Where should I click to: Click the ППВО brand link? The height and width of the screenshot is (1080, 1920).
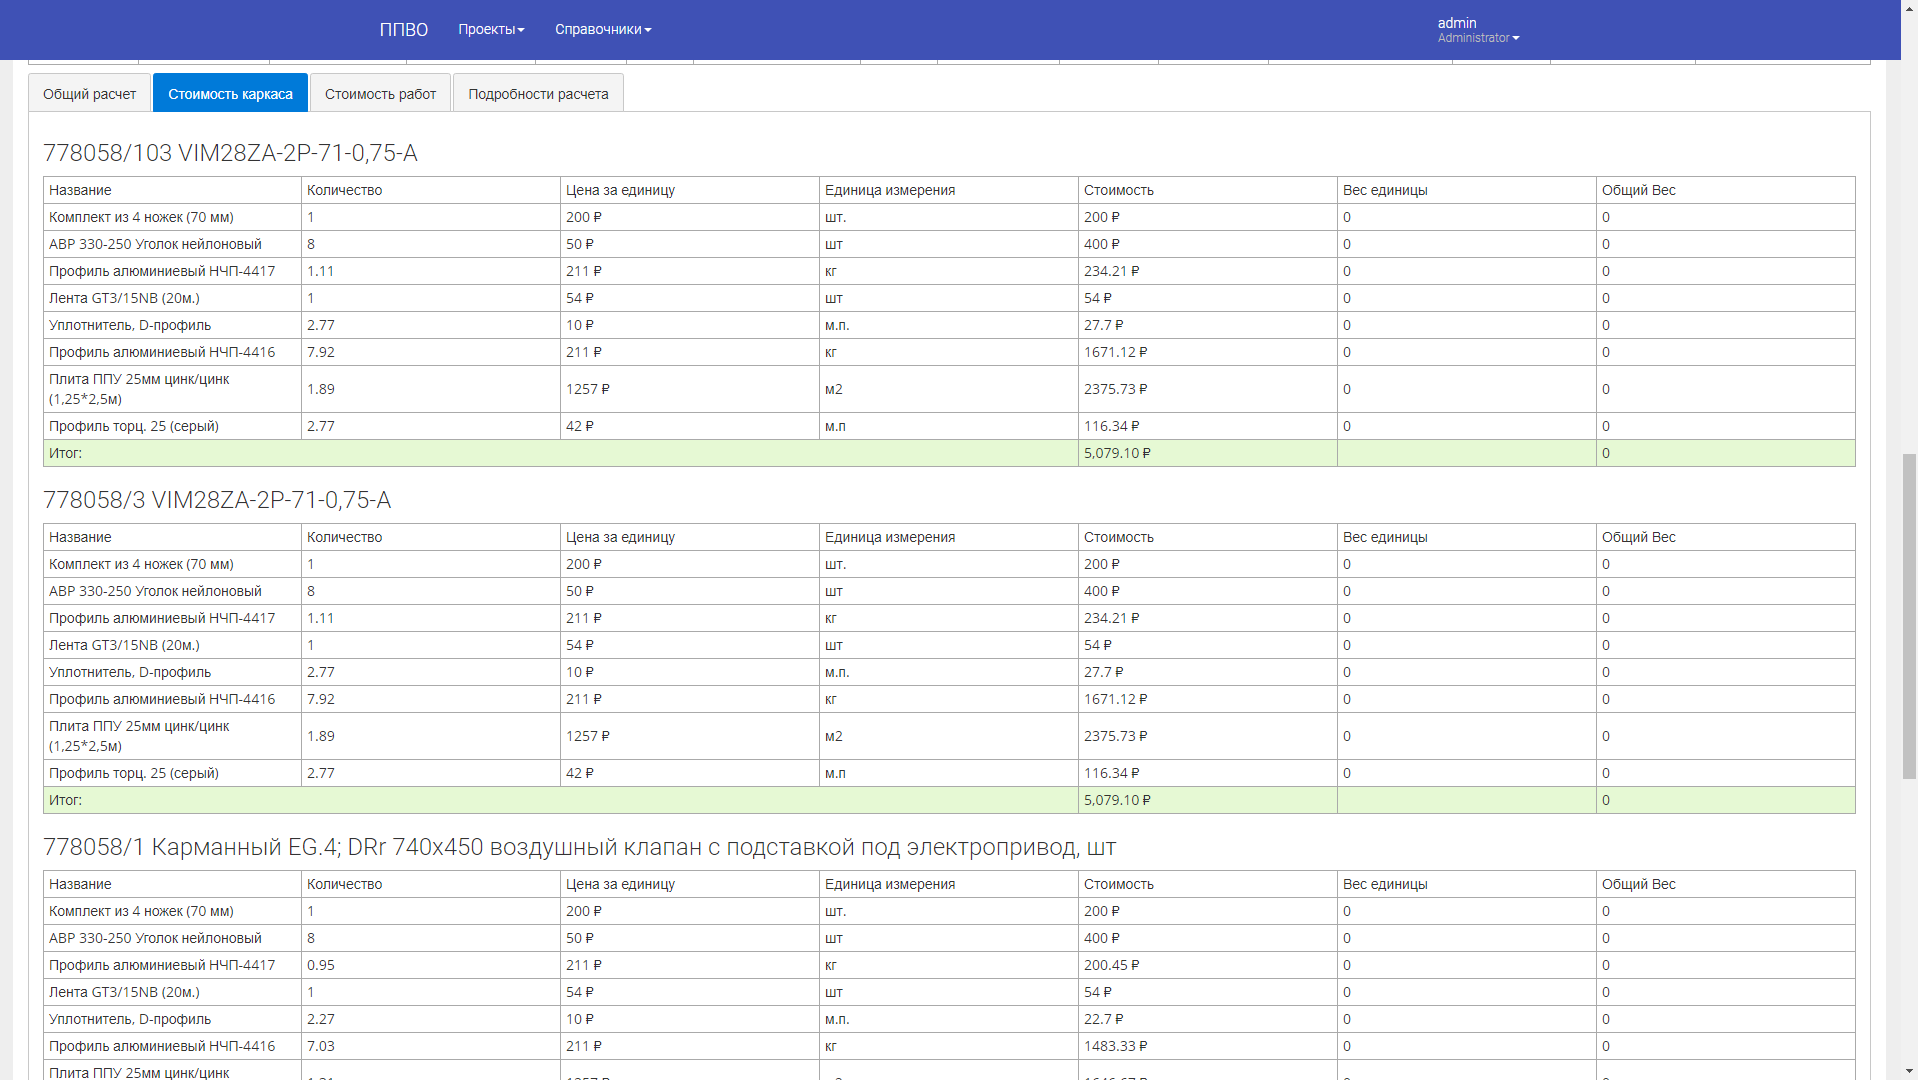[x=403, y=30]
